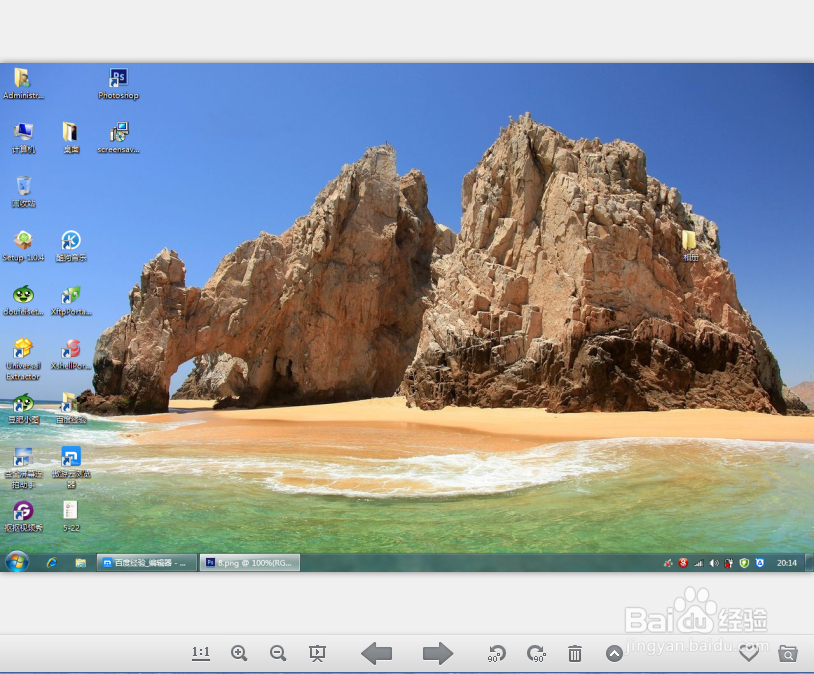Switch to the 百度经验_编辑器 taskbar window
This screenshot has width=814, height=674.
coord(147,562)
